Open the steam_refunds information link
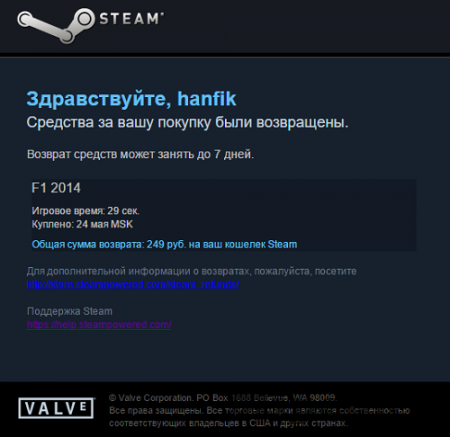 pos(133,285)
